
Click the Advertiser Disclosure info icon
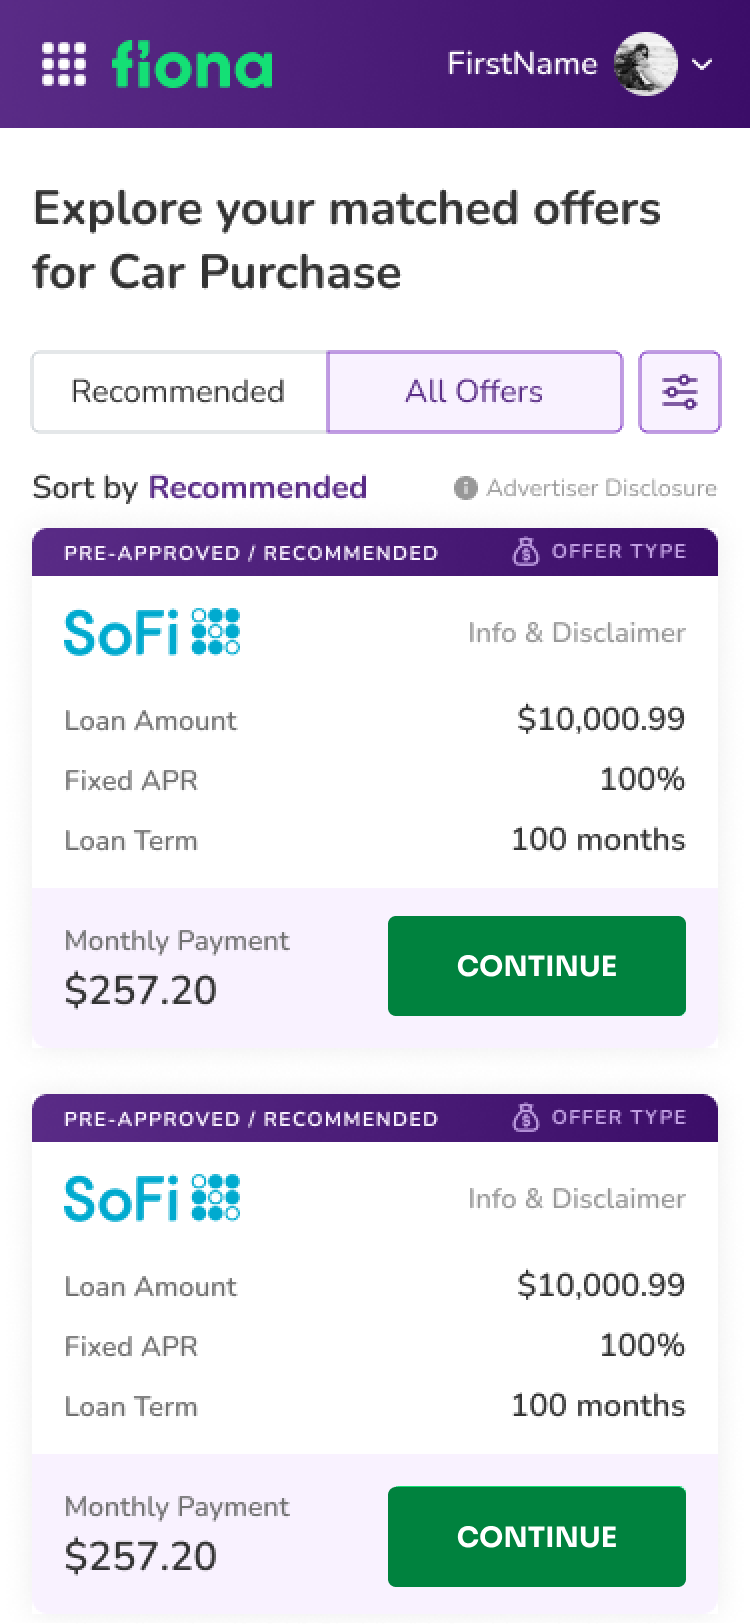tap(465, 488)
